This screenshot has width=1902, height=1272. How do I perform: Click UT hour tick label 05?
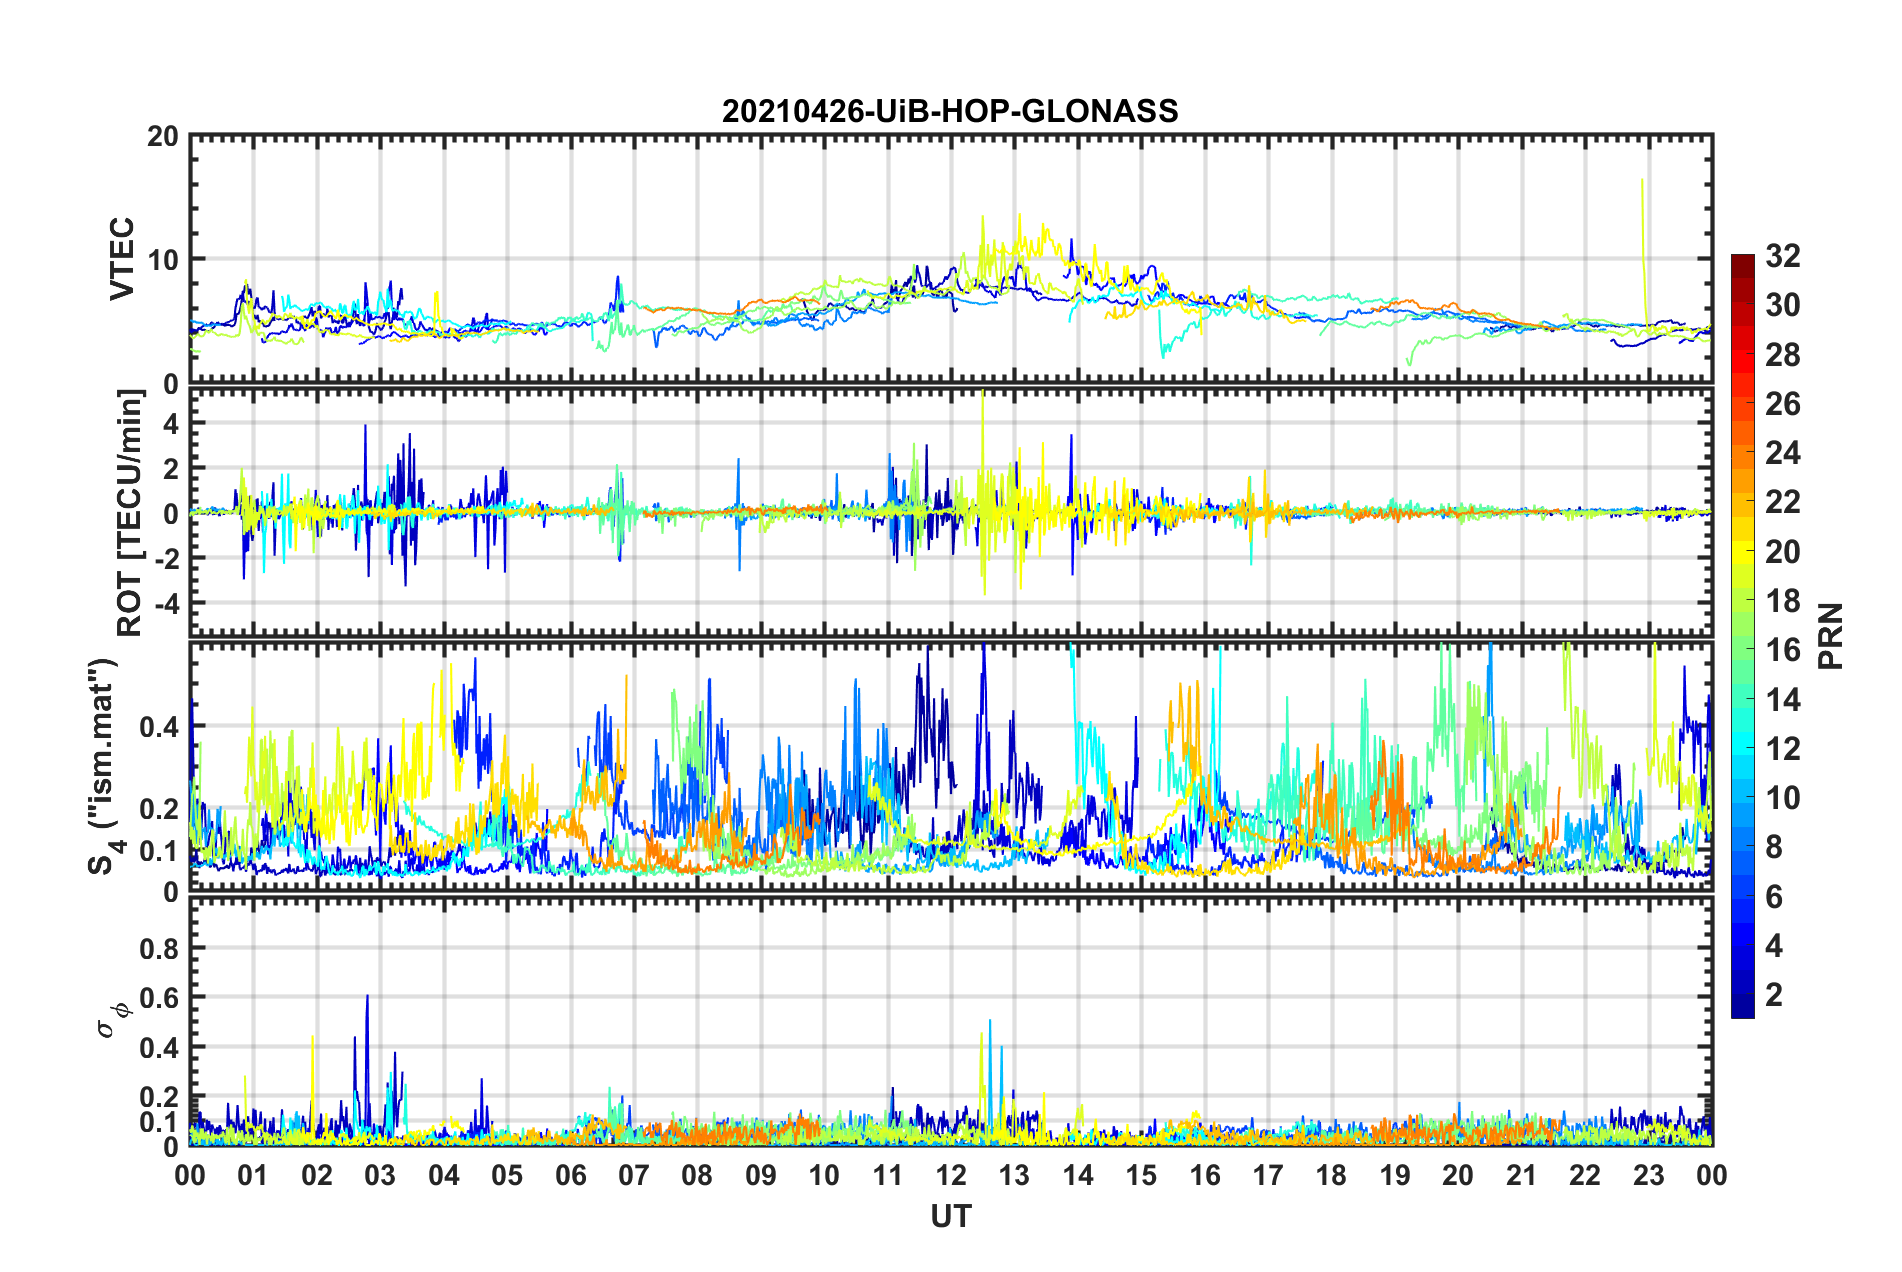(x=507, y=1175)
